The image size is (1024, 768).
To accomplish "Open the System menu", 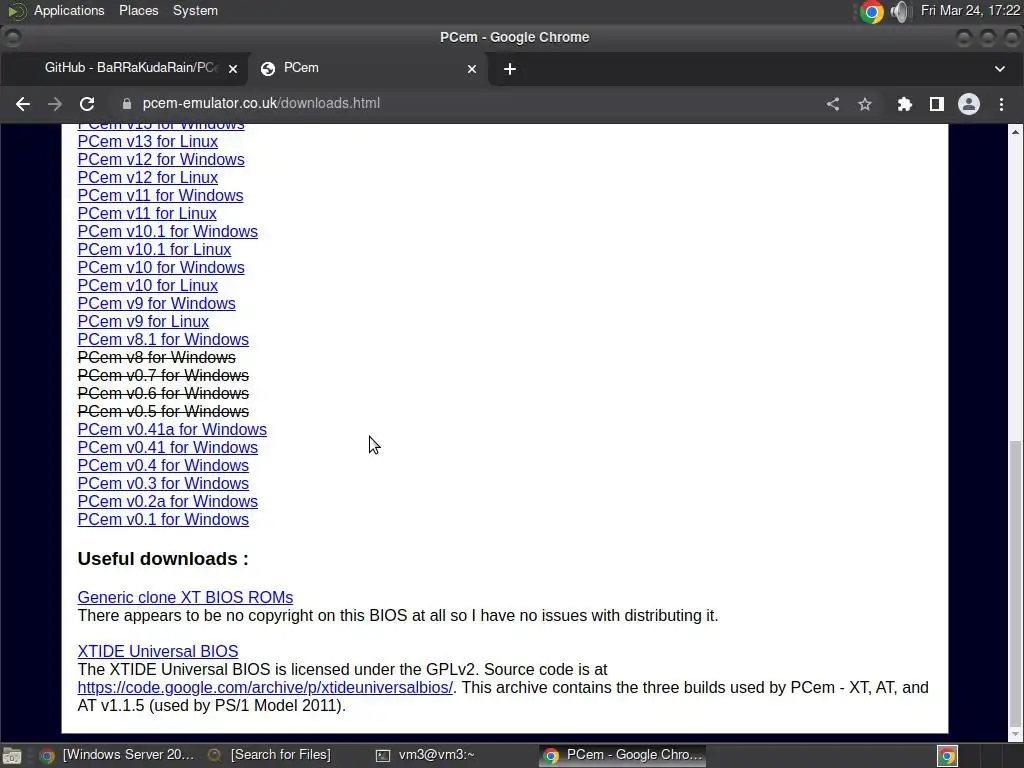I will click(195, 10).
